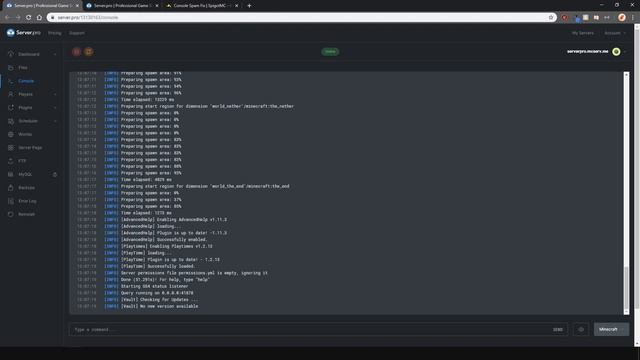Open the Scheduler sidebar icon
The width and height of the screenshot is (640, 360).
point(11,121)
